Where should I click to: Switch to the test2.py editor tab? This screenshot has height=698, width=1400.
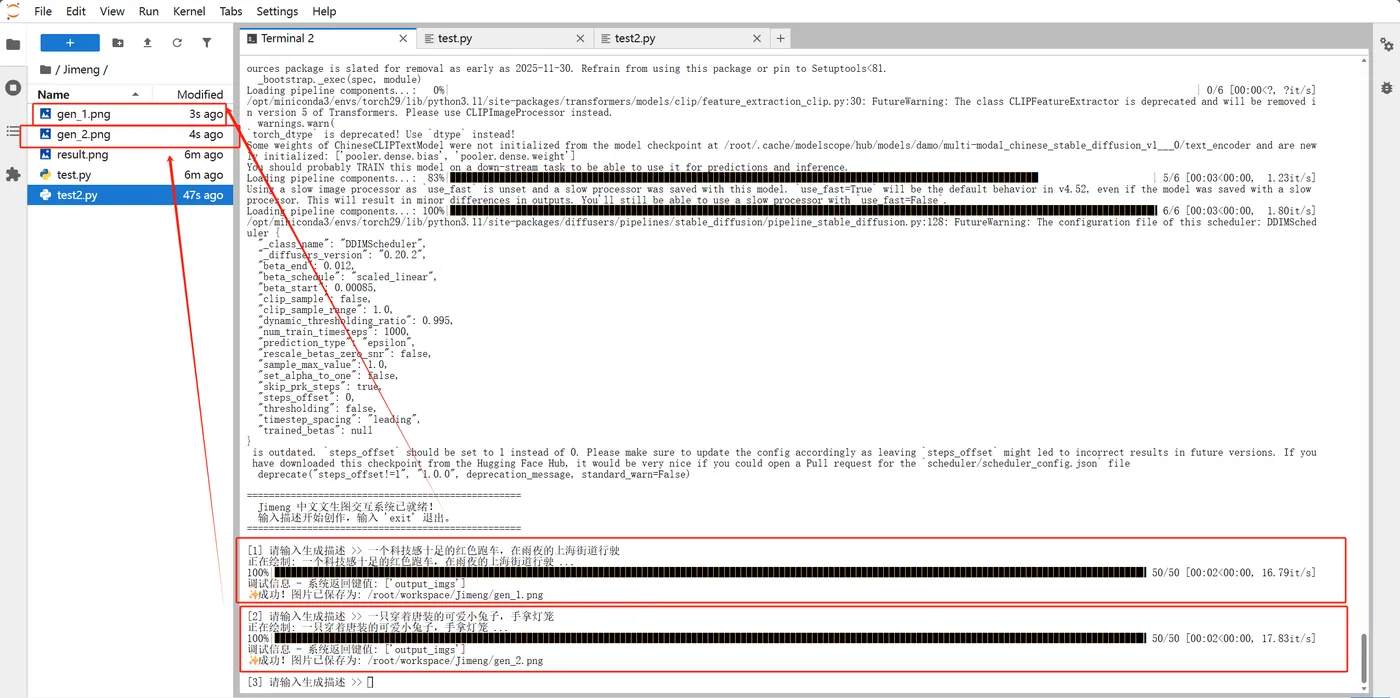point(681,38)
